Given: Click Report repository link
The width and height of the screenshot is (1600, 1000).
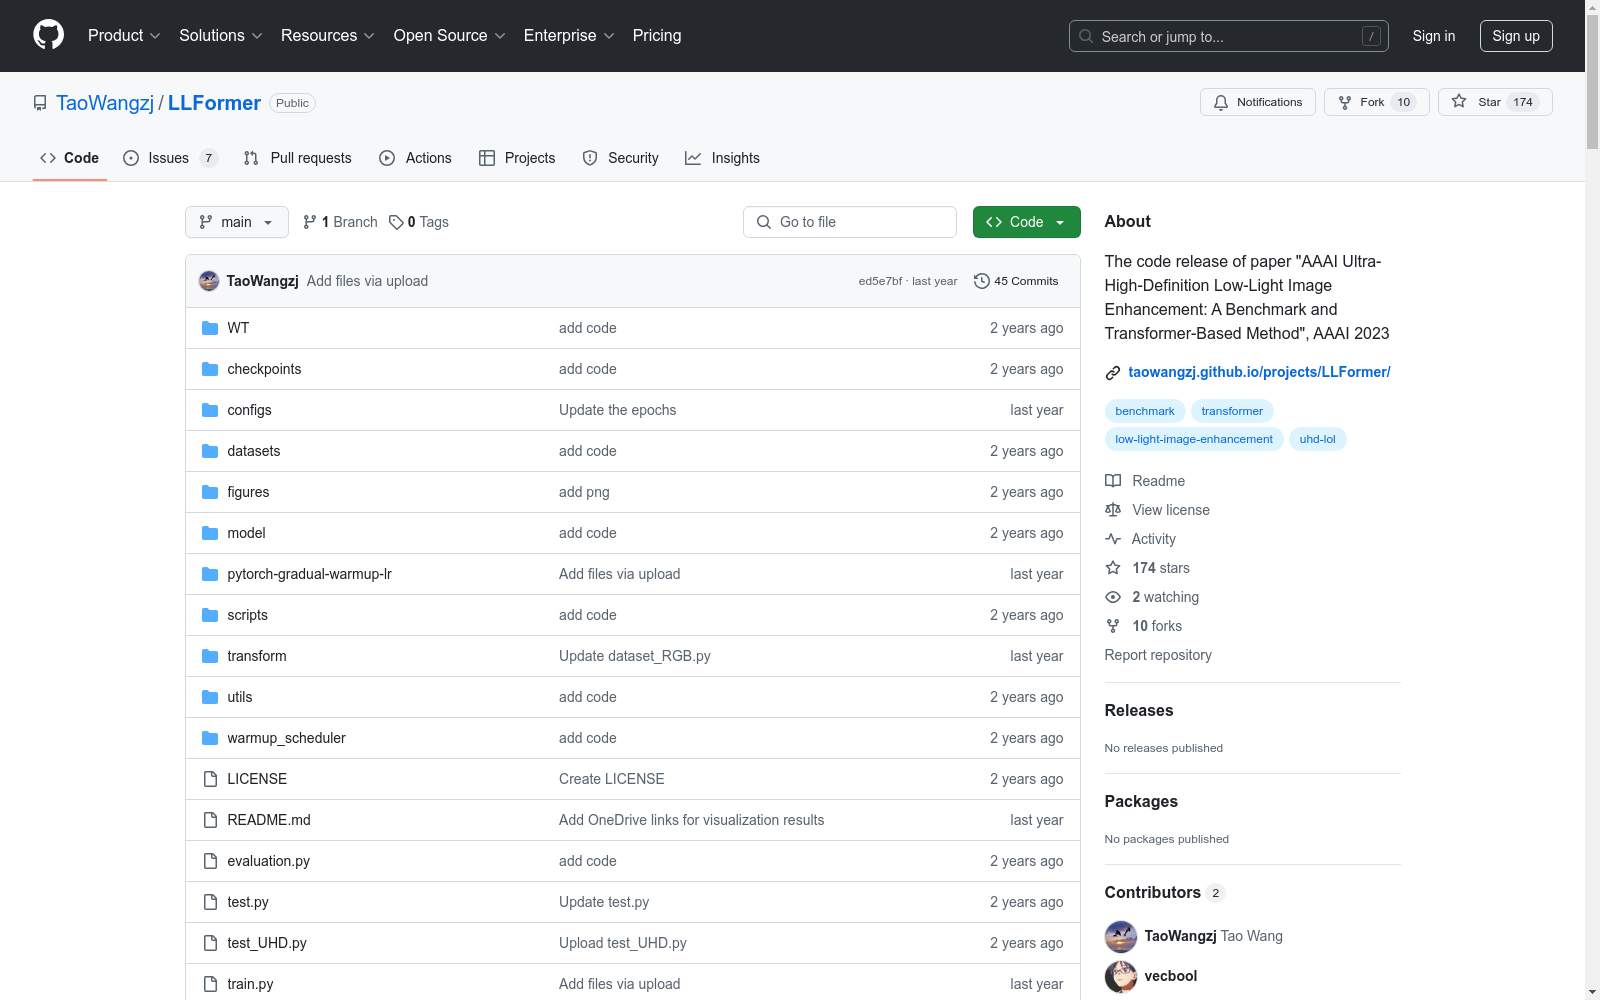Looking at the screenshot, I should tap(1158, 655).
